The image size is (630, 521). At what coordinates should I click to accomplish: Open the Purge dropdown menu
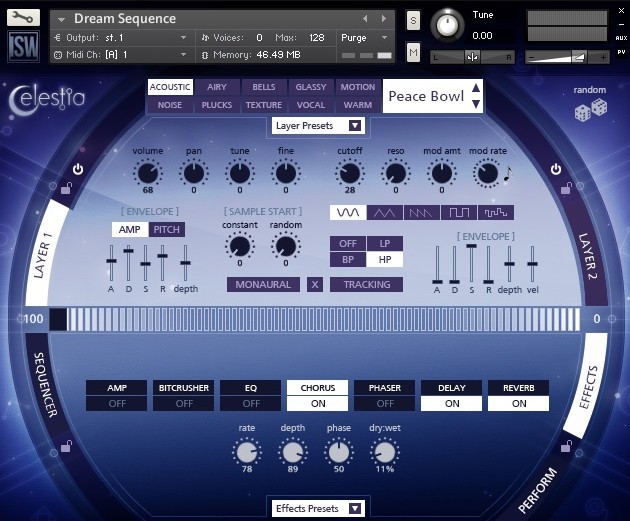pyautogui.click(x=364, y=38)
